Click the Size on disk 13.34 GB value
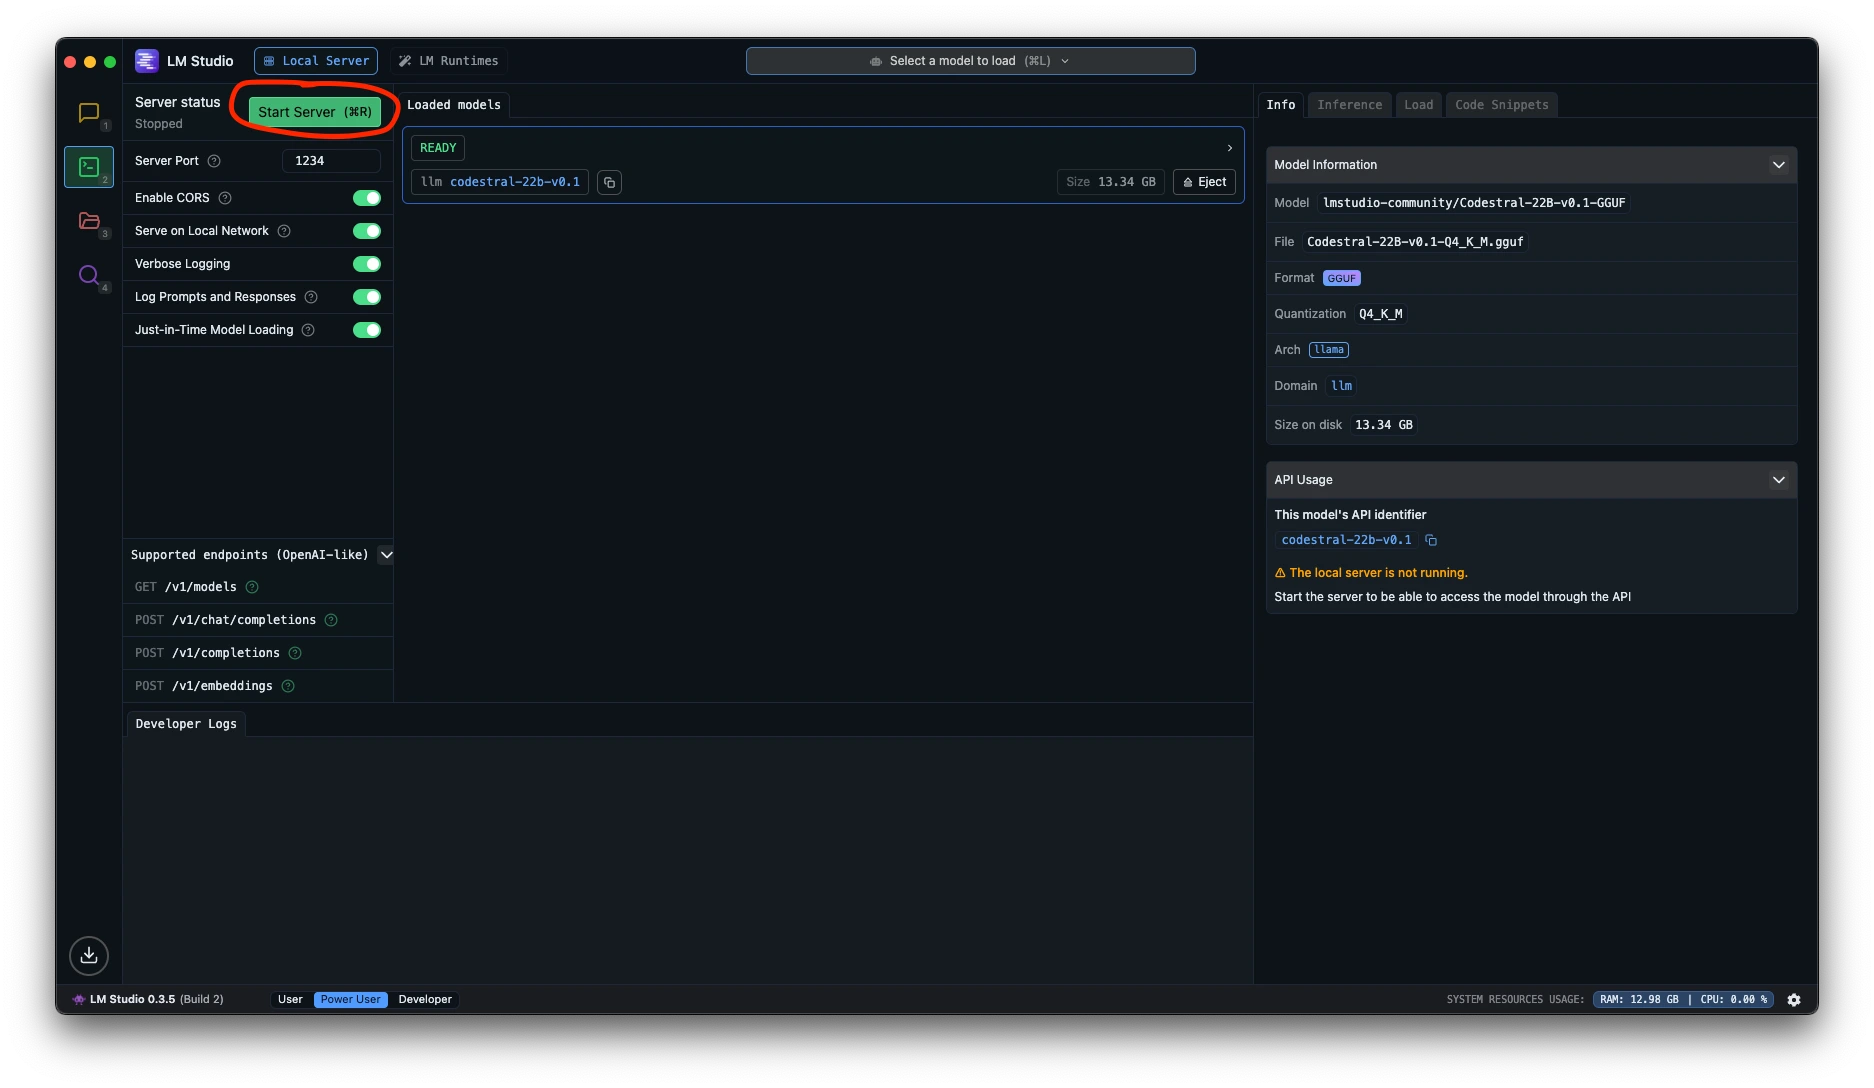Viewport: 1874px width, 1088px height. (1384, 425)
